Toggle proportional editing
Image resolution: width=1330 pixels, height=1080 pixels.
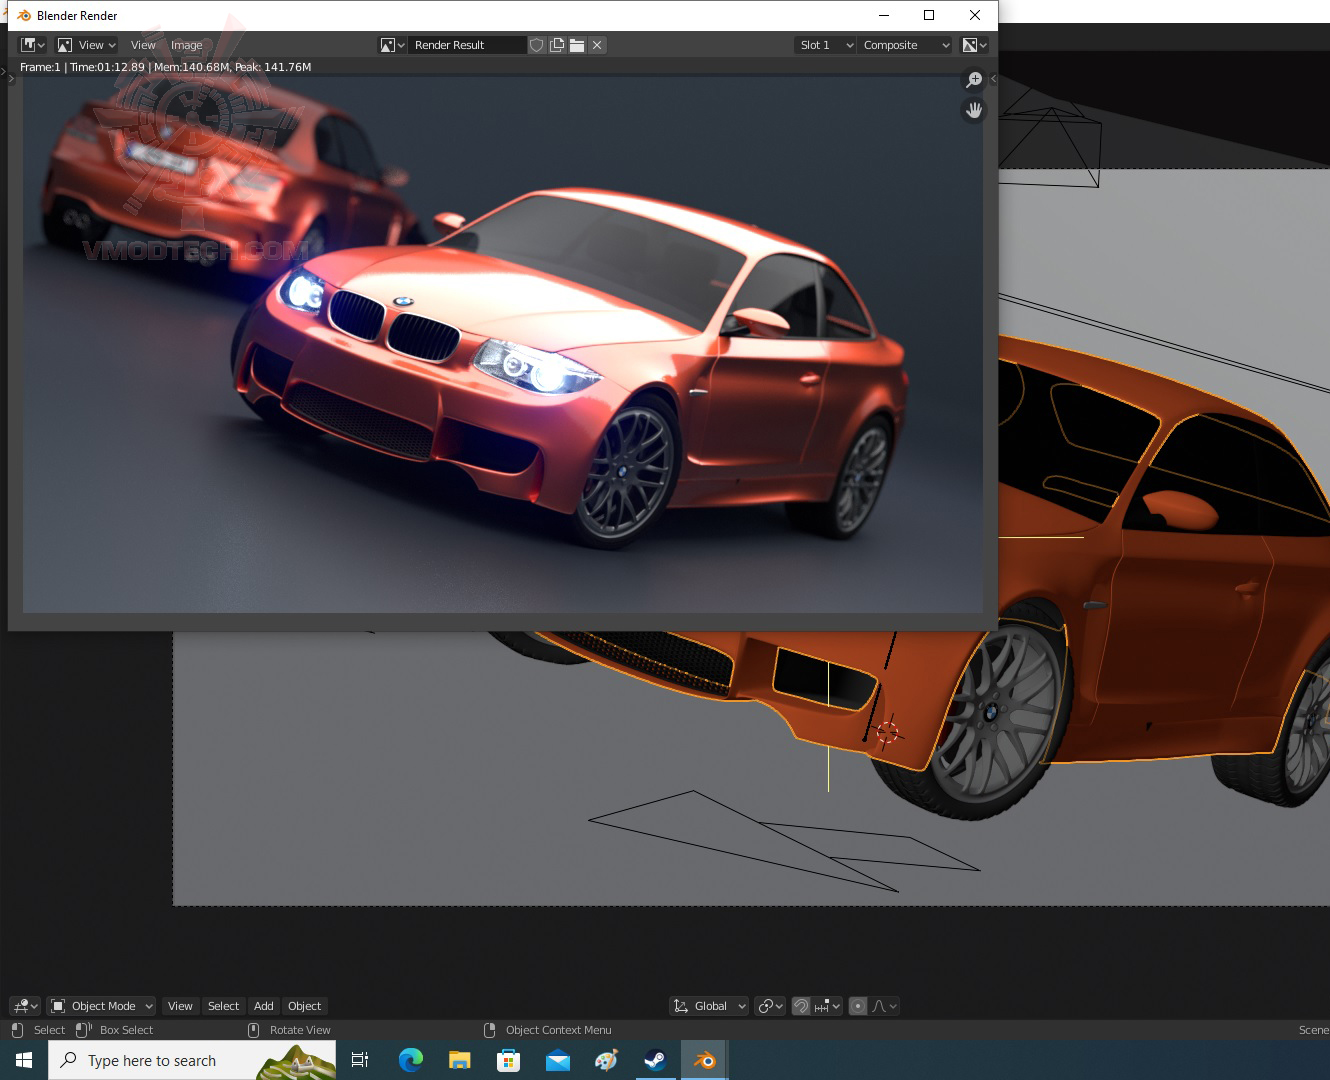(x=858, y=1006)
